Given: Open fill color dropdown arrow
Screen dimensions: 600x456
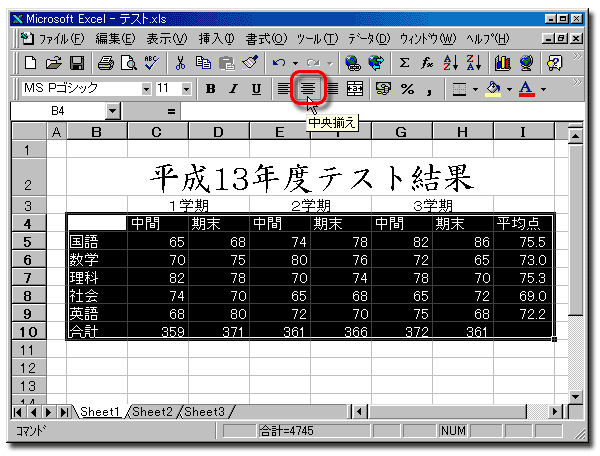Looking at the screenshot, I should (509, 89).
